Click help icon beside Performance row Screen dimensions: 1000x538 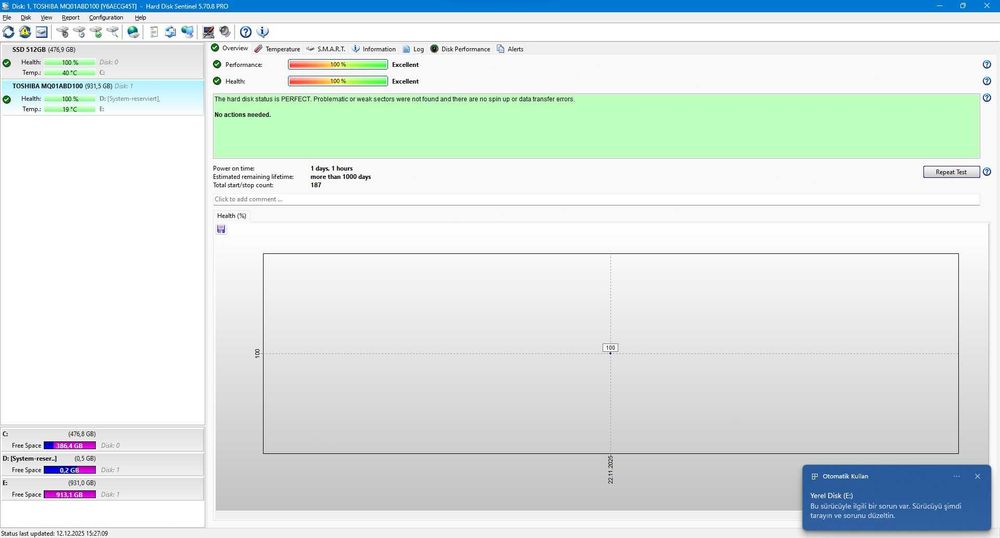coord(987,64)
